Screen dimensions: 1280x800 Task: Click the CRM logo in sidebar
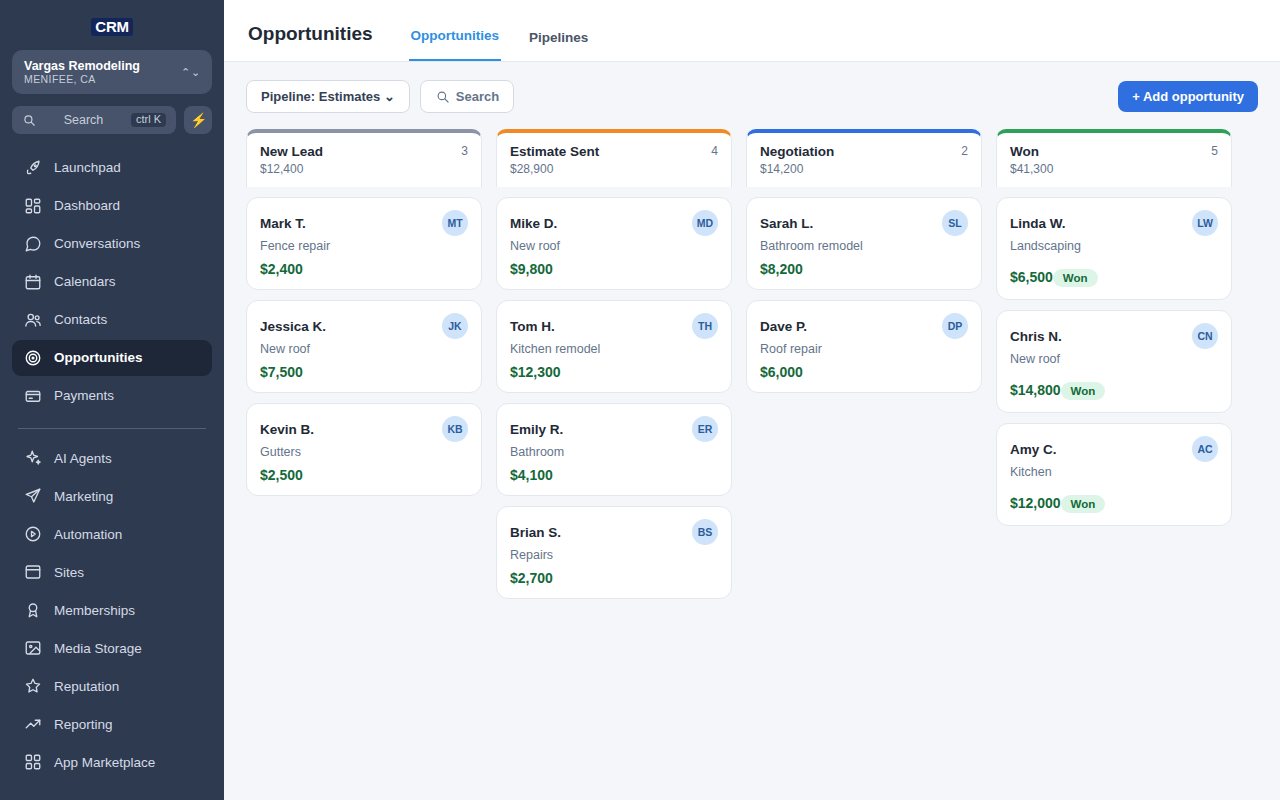(112, 27)
